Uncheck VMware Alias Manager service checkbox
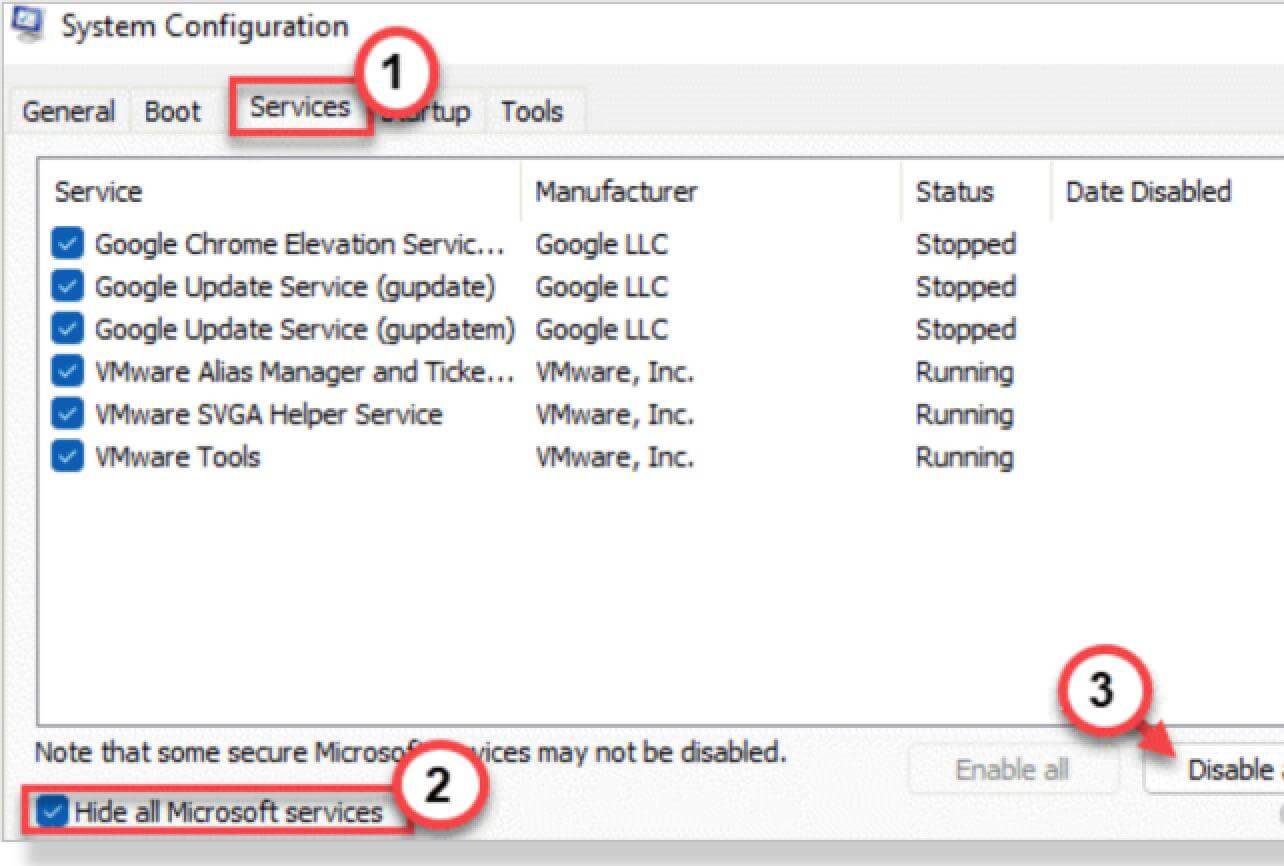The image size is (1284, 866). [x=67, y=372]
